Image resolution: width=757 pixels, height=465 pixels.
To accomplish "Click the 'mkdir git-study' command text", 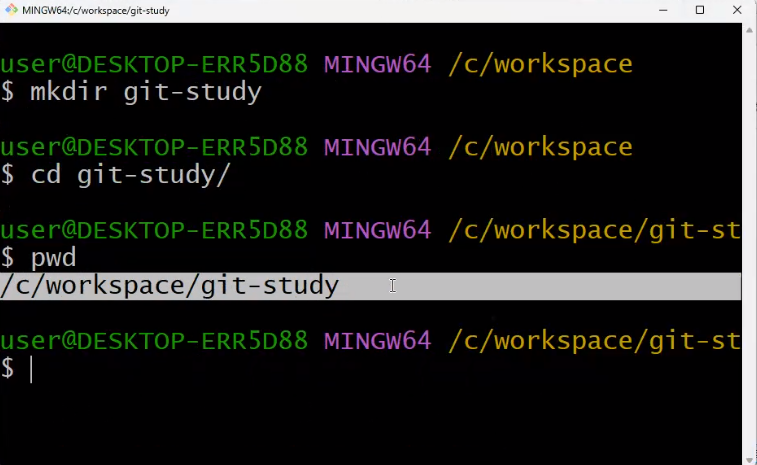I will click(146, 92).
